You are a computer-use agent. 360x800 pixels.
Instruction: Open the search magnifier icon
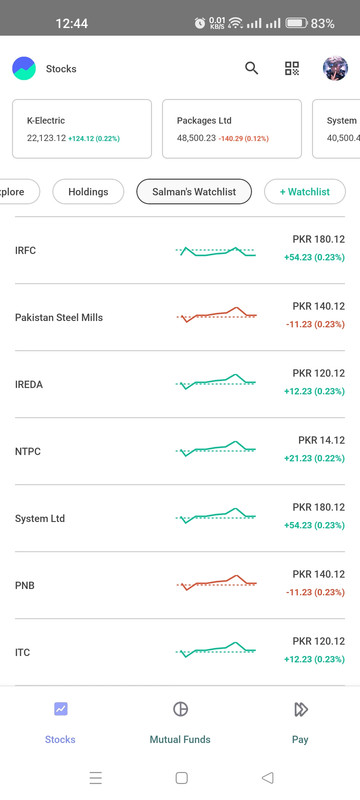[251, 68]
